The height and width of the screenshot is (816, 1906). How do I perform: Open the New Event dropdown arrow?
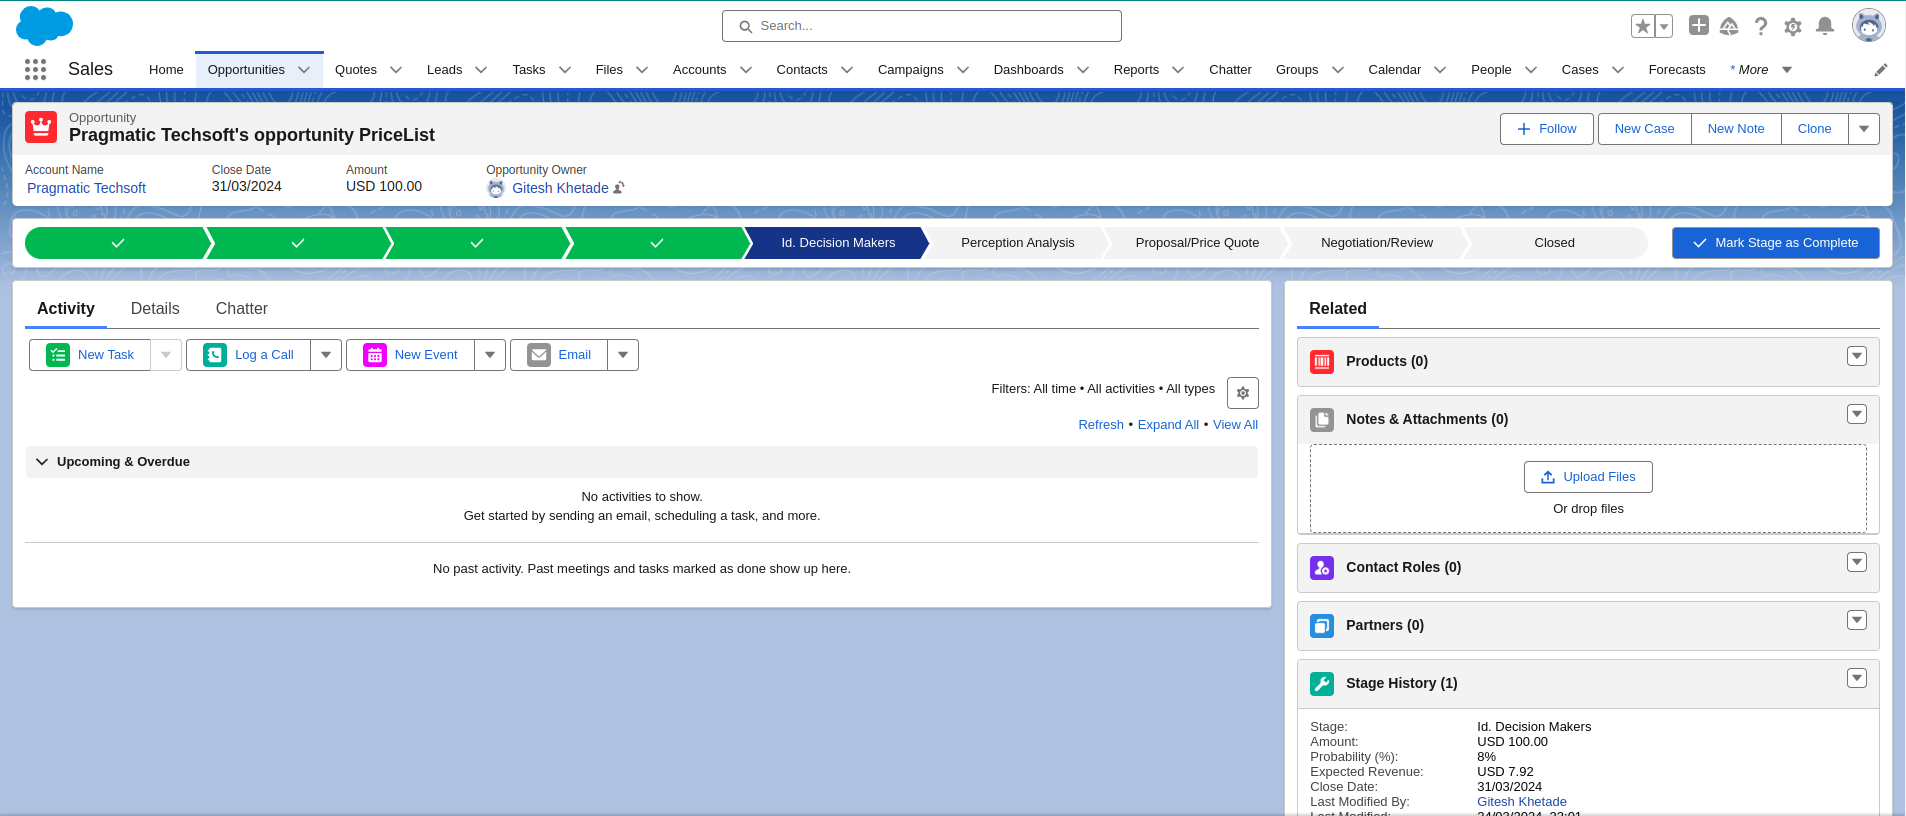[490, 355]
